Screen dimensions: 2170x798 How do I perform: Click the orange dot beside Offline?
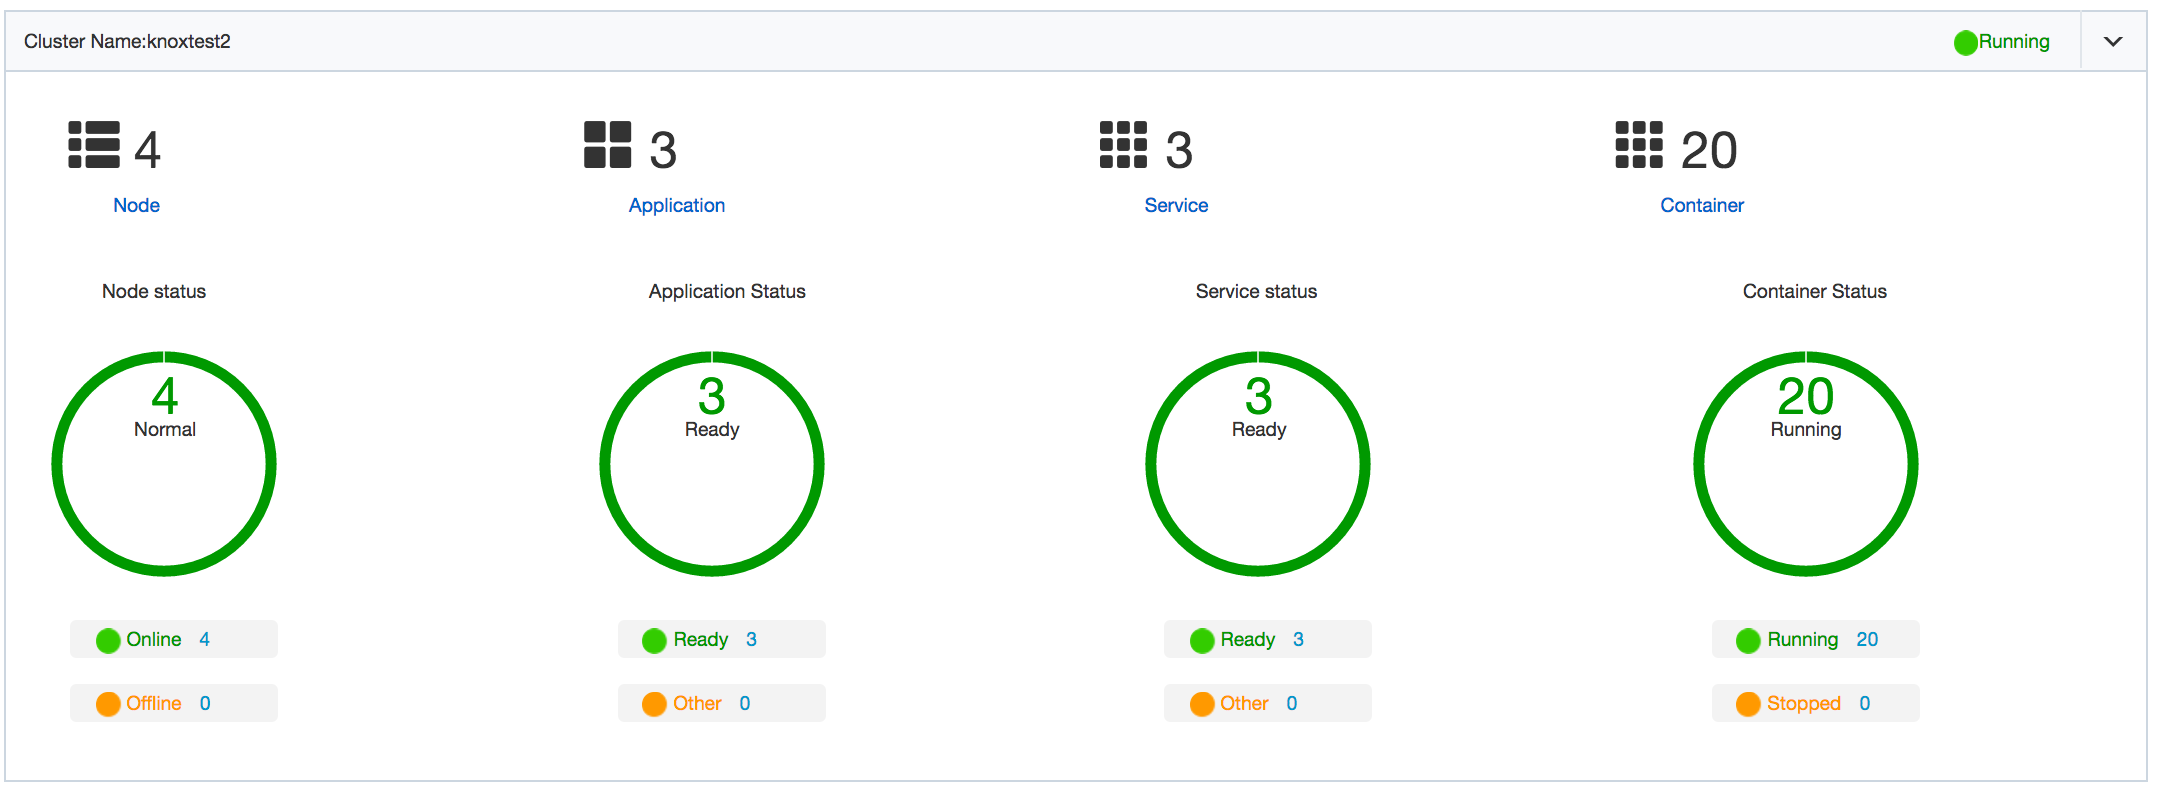click(108, 704)
